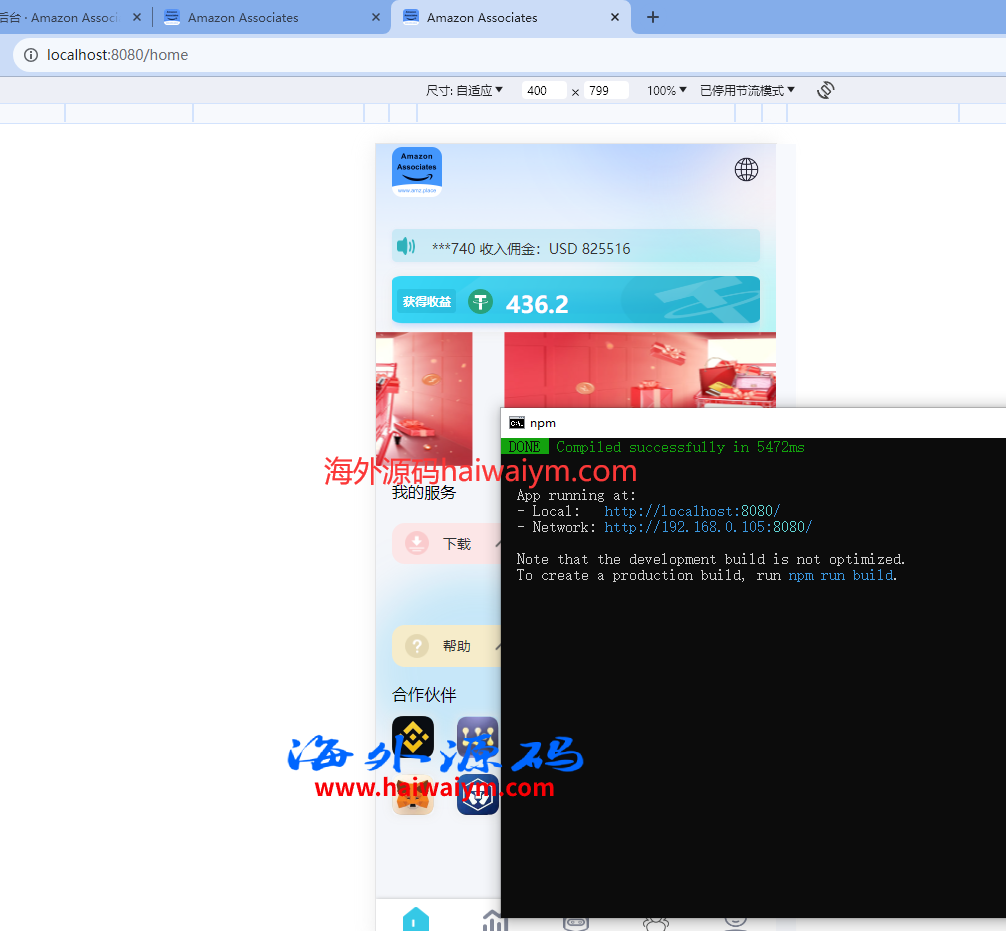Open the Binance partner icon

(413, 737)
